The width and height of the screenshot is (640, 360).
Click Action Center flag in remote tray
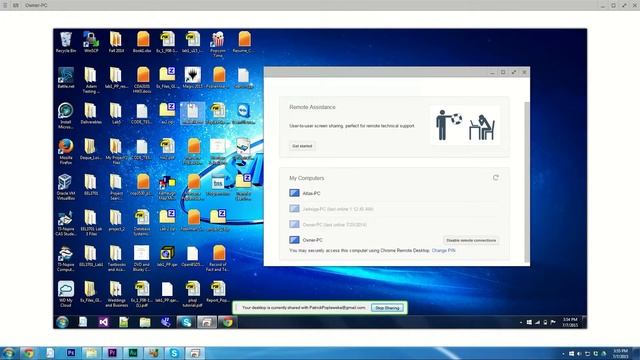[x=553, y=322]
